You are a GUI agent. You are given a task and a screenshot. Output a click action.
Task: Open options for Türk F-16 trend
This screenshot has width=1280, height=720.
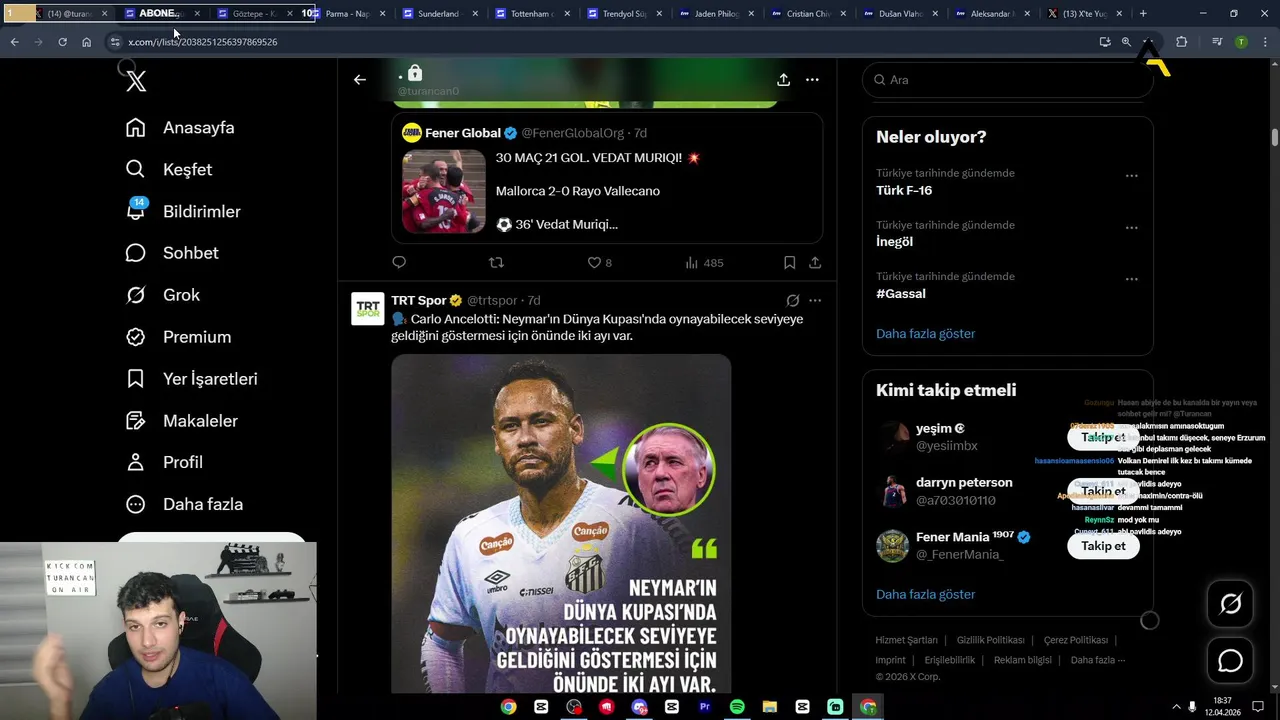[1131, 176]
